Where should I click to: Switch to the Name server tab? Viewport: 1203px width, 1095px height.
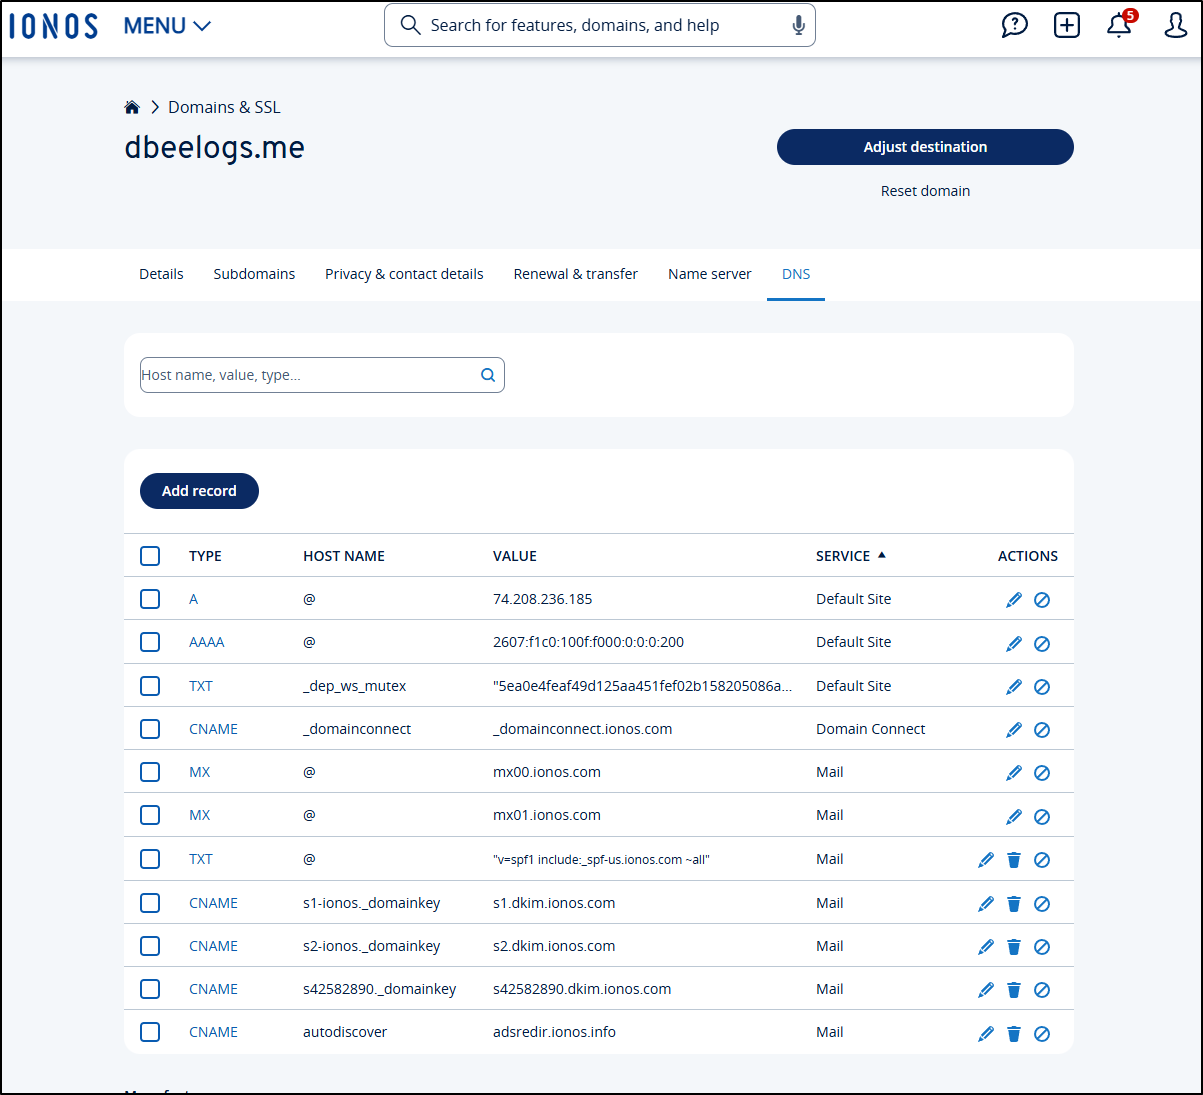(710, 274)
